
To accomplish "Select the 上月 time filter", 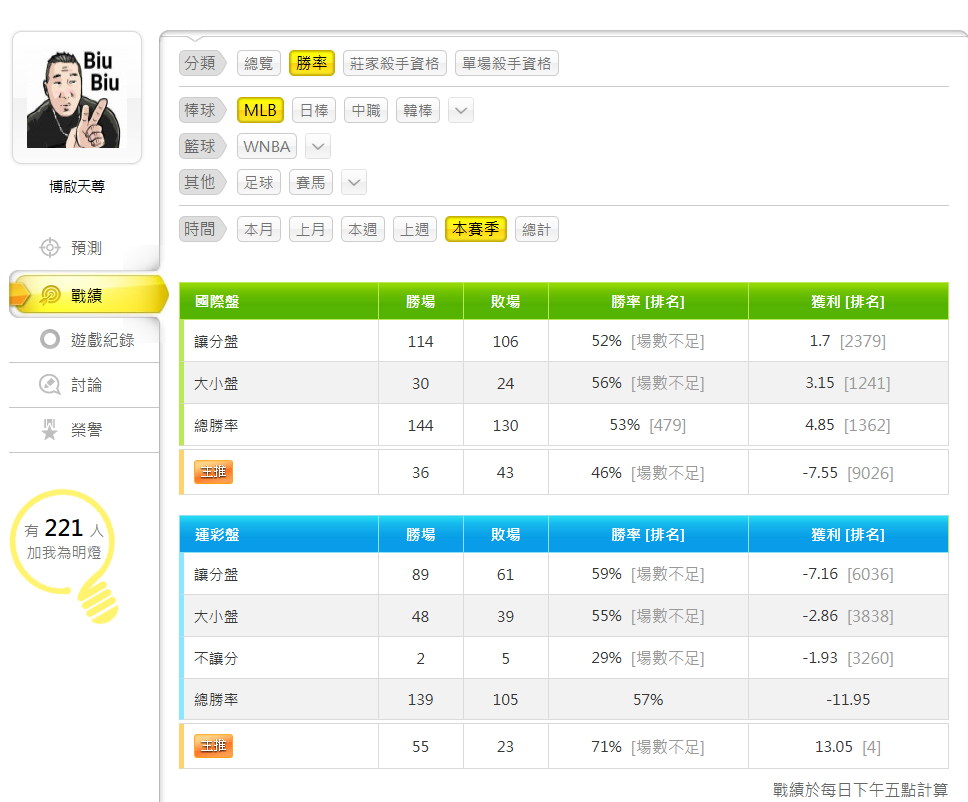I will coord(311,229).
